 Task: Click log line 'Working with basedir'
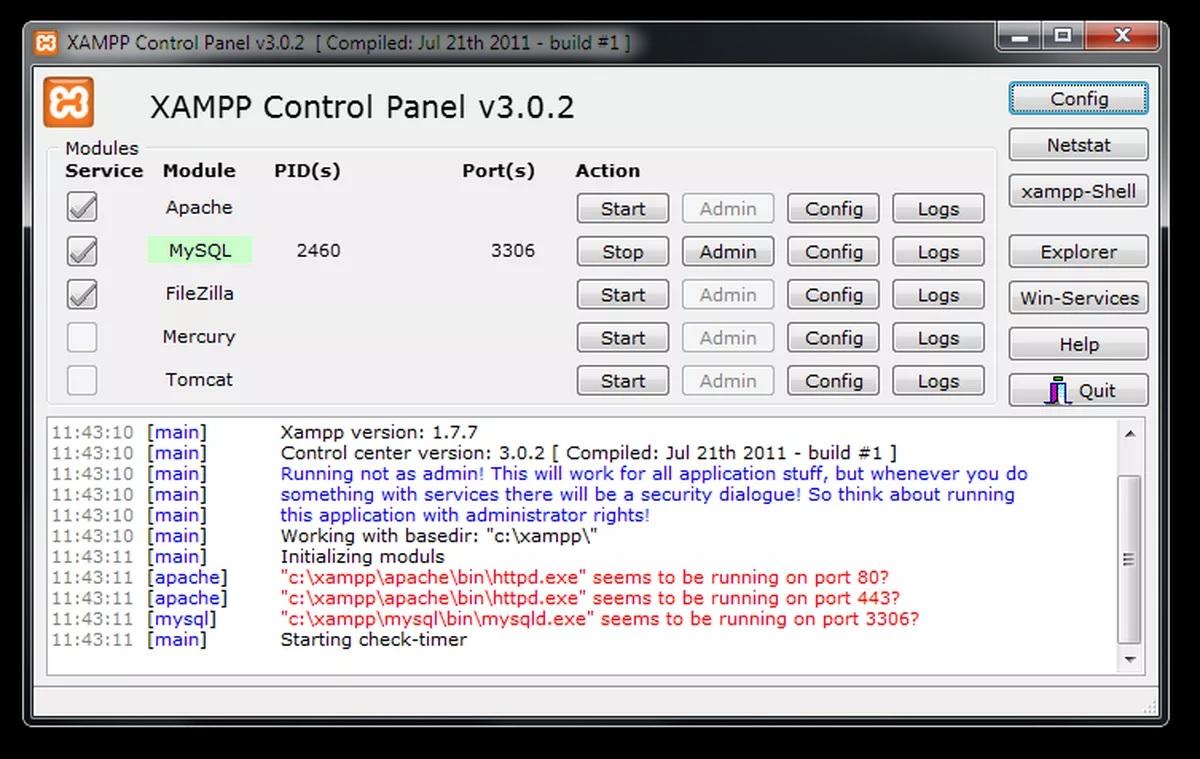pyautogui.click(x=439, y=535)
